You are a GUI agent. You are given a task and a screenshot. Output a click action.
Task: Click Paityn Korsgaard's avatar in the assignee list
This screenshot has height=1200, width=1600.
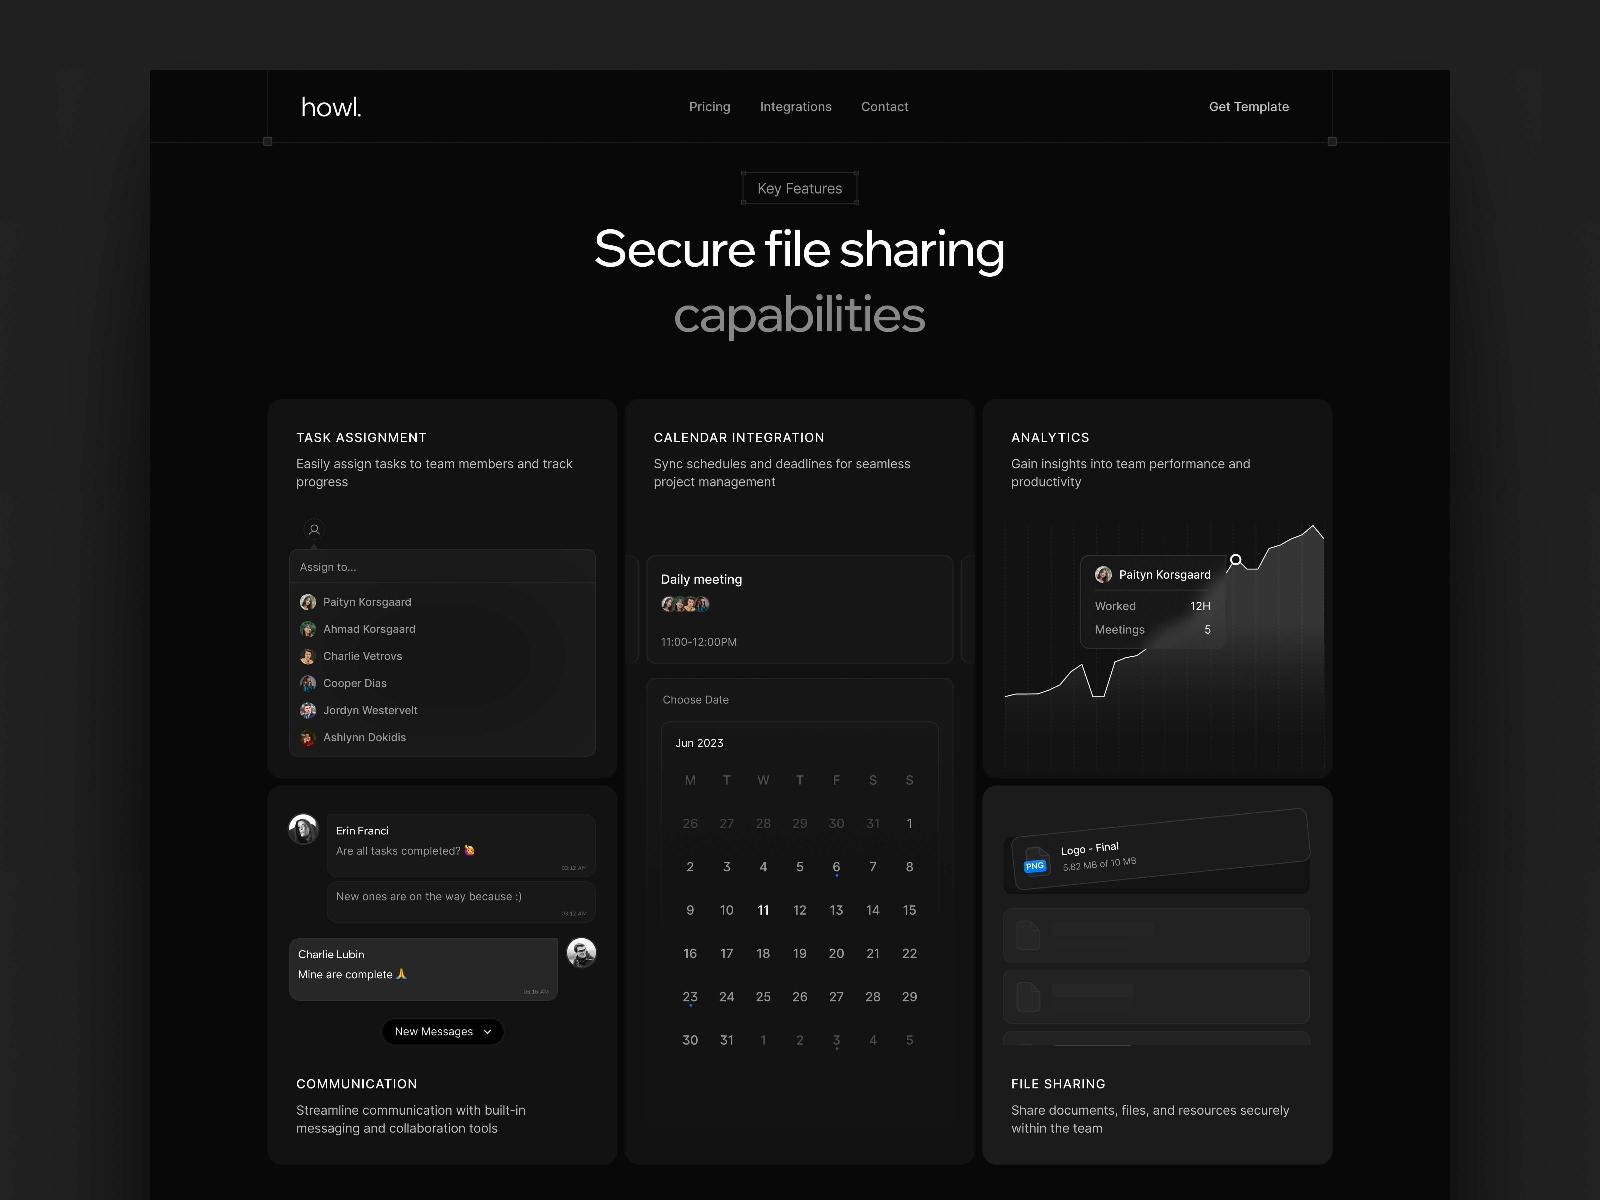tap(307, 601)
